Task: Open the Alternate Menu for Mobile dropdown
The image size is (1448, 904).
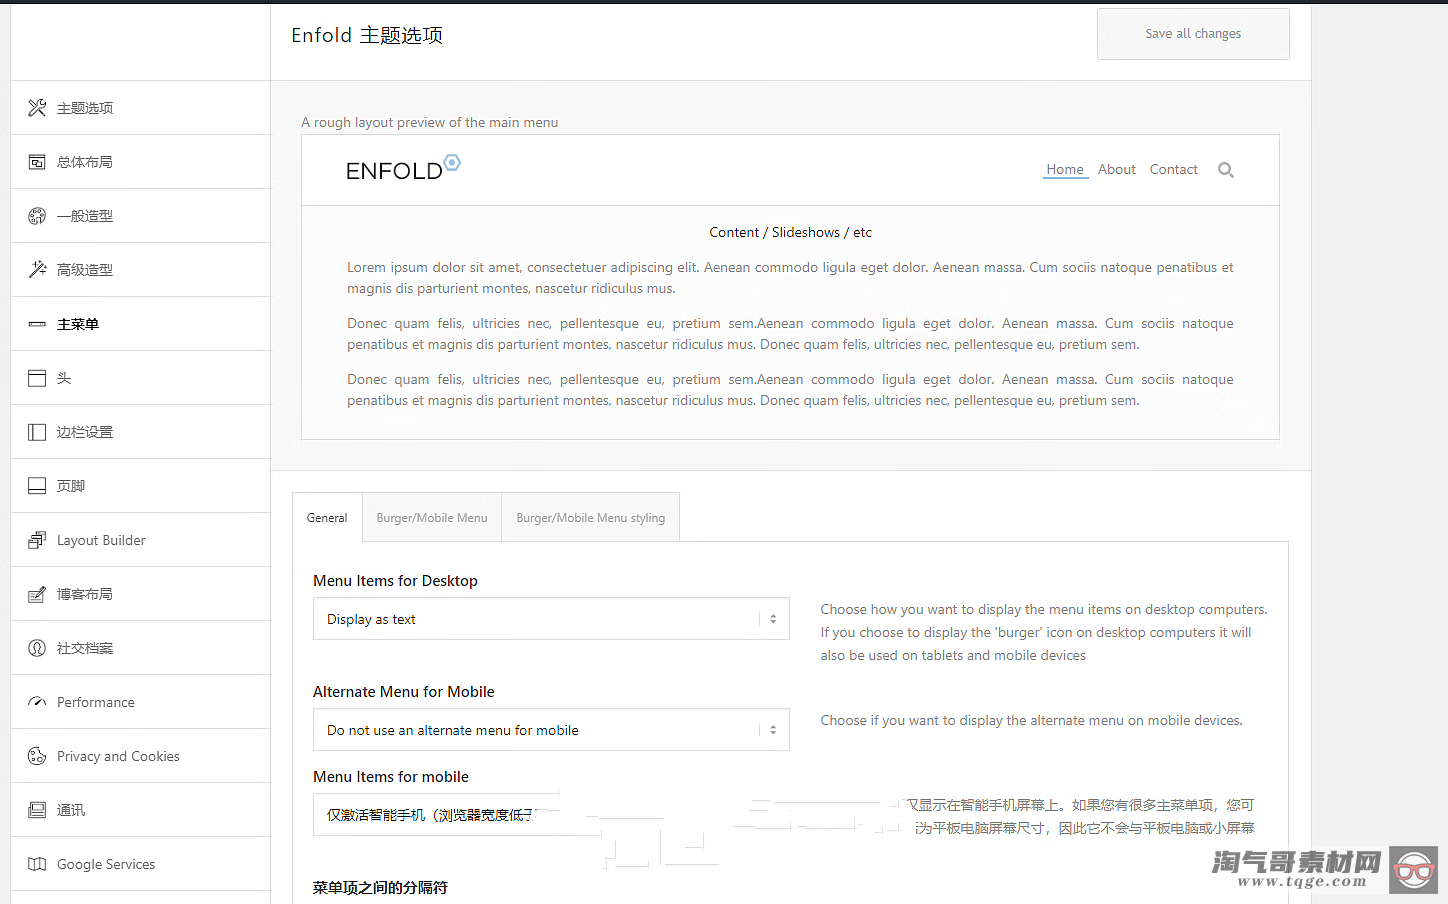Action: pyautogui.click(x=551, y=730)
